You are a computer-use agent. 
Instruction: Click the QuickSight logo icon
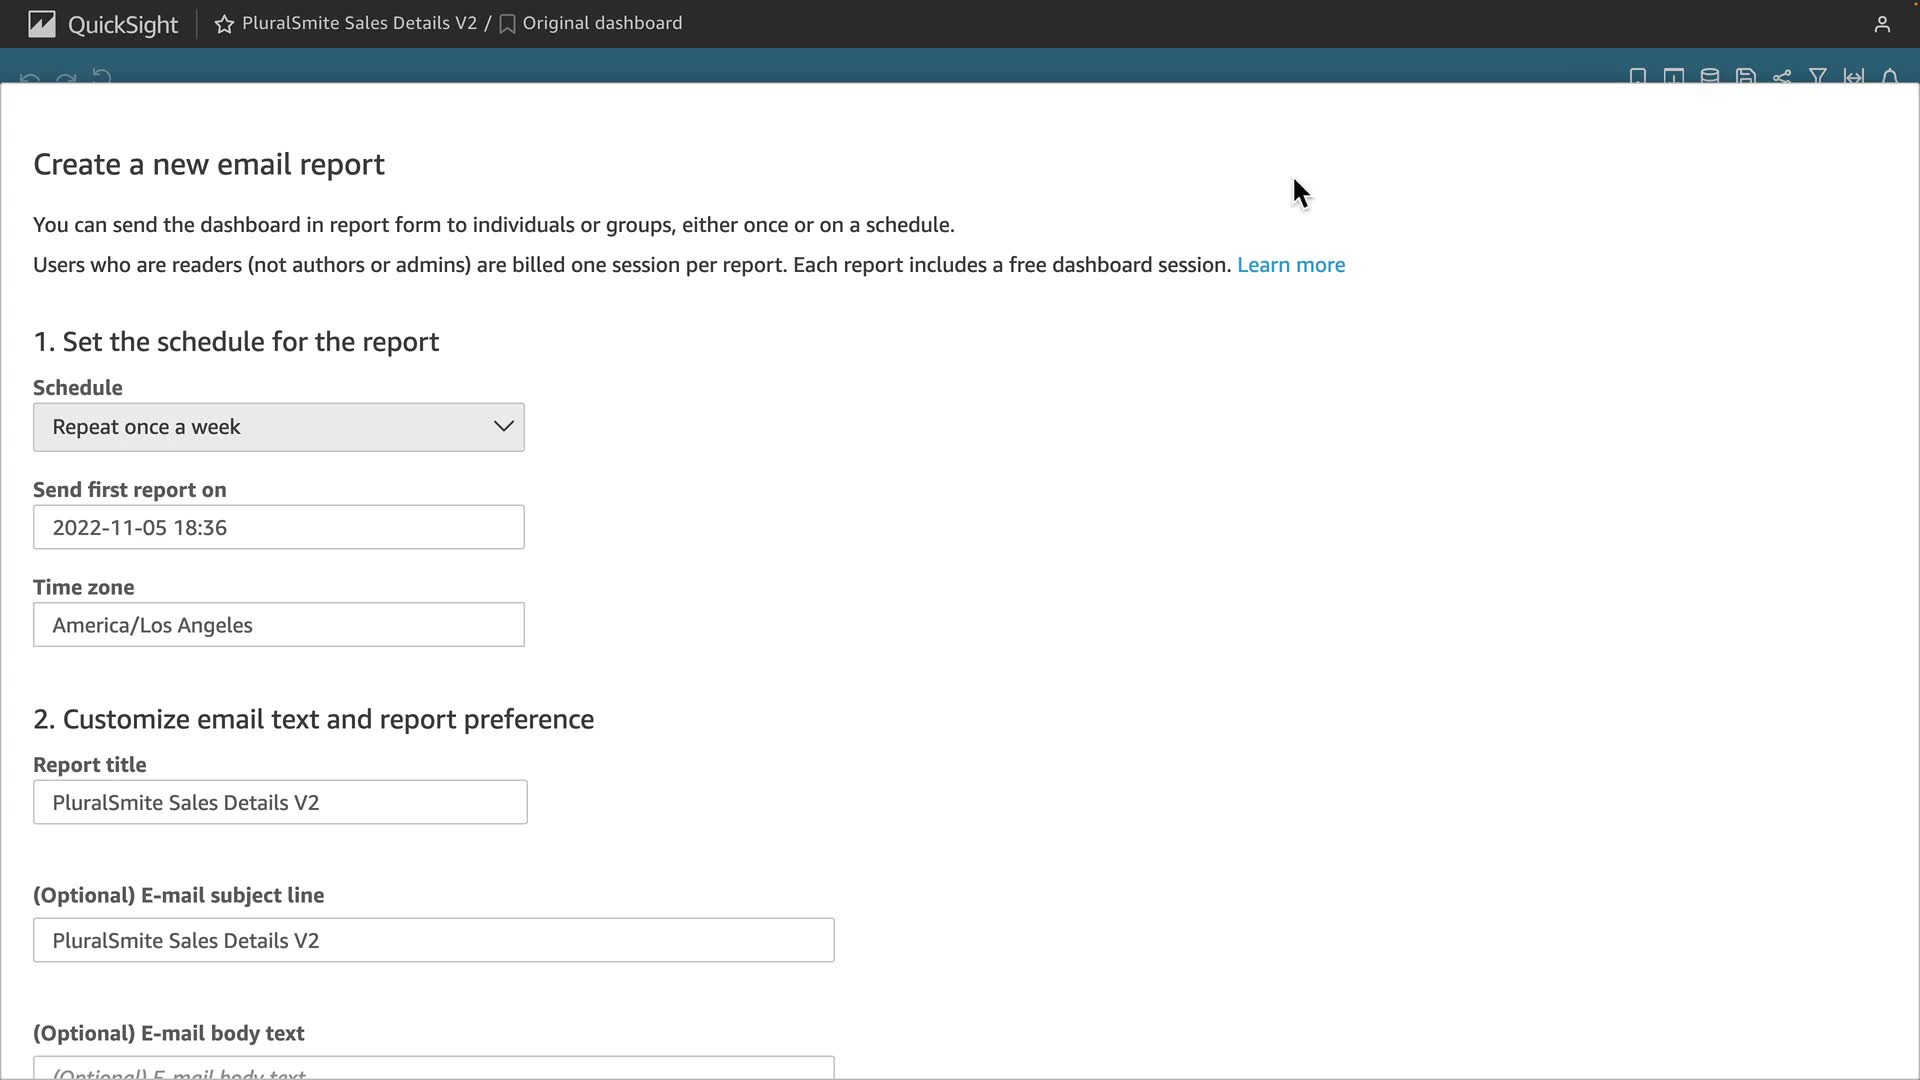pos(41,24)
